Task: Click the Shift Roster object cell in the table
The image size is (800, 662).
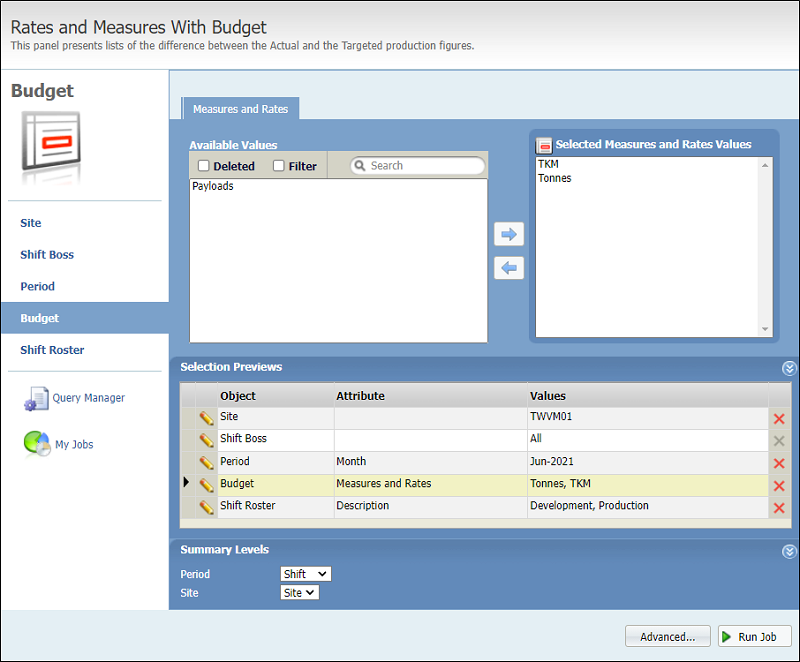Action: click(x=276, y=507)
